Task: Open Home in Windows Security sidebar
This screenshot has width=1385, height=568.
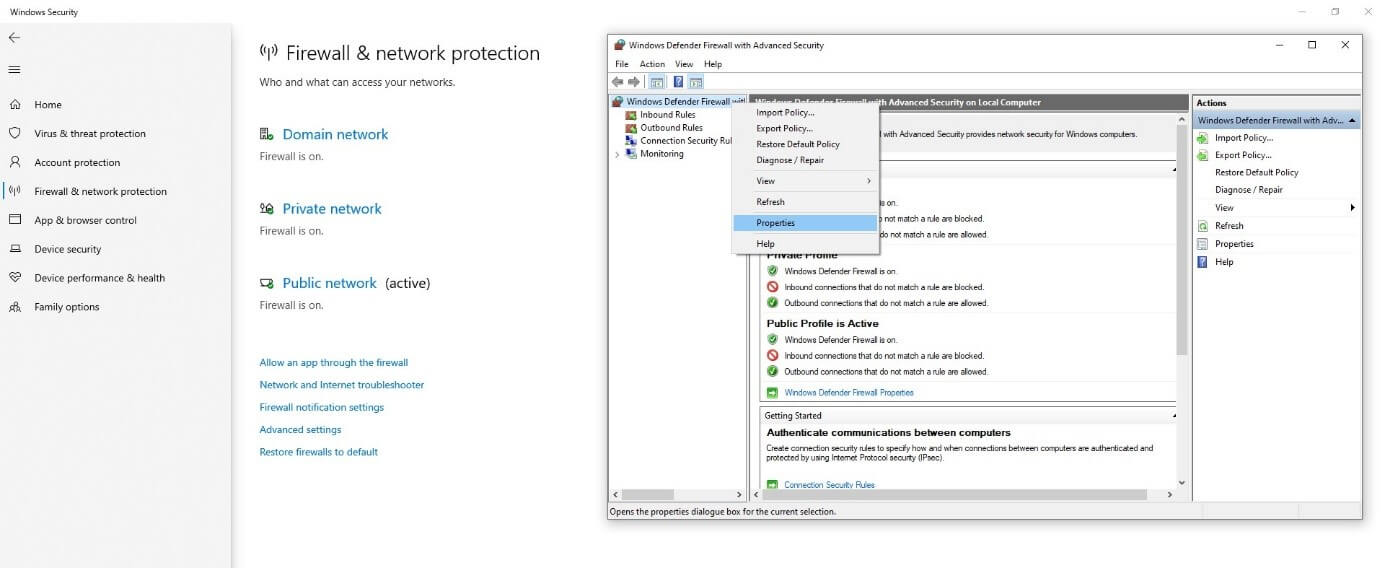Action: click(x=48, y=105)
